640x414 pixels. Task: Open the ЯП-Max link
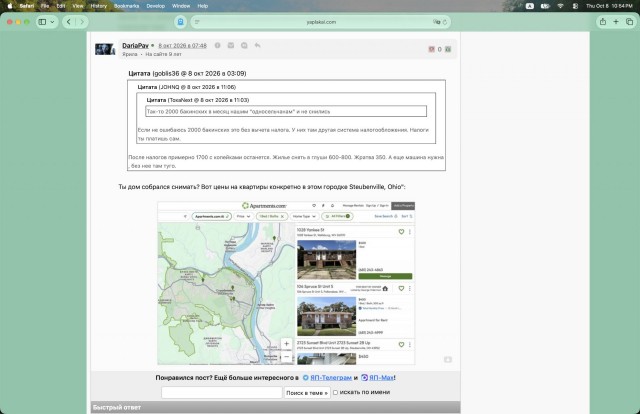[381, 378]
